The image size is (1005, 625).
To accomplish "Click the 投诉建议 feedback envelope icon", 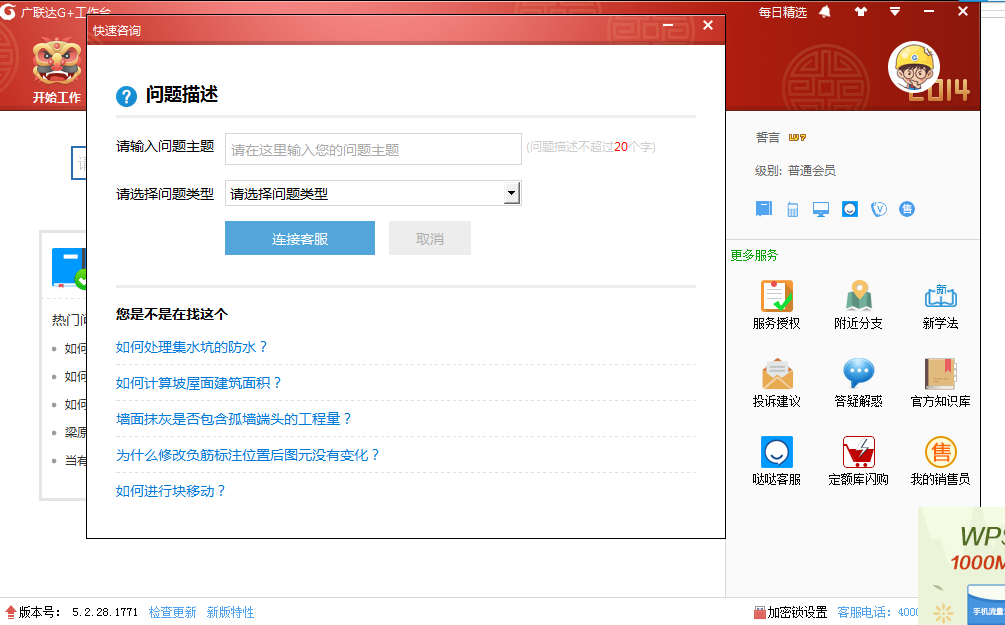I will (x=776, y=375).
